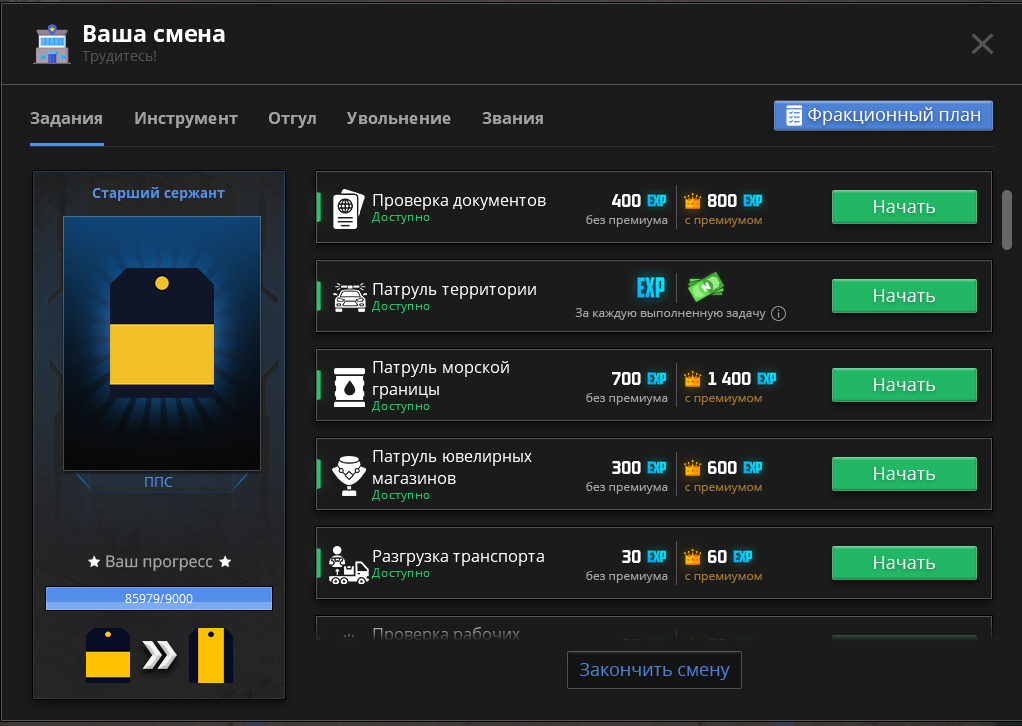The width and height of the screenshot is (1022, 726).
Task: Click the police station building icon
Action: tap(52, 44)
